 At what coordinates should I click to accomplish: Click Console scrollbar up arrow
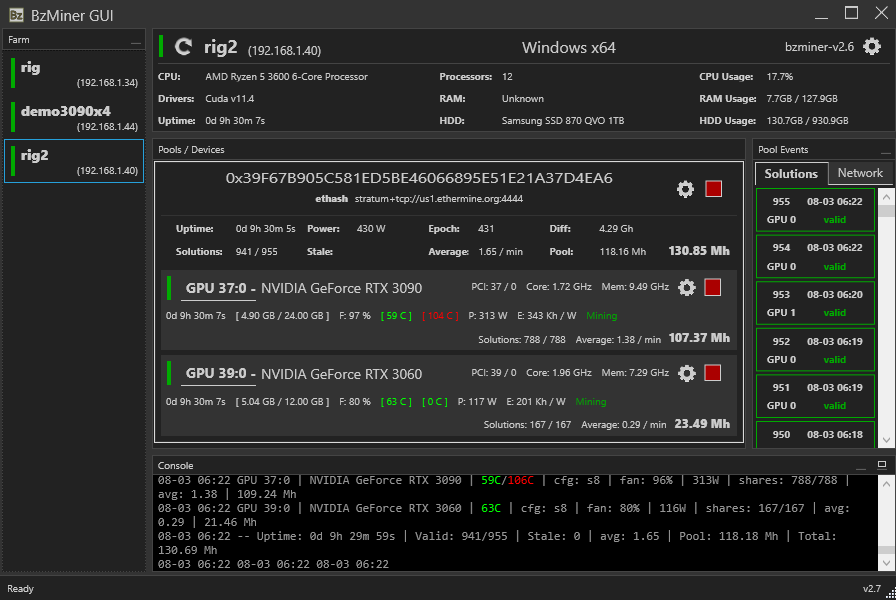(x=886, y=484)
